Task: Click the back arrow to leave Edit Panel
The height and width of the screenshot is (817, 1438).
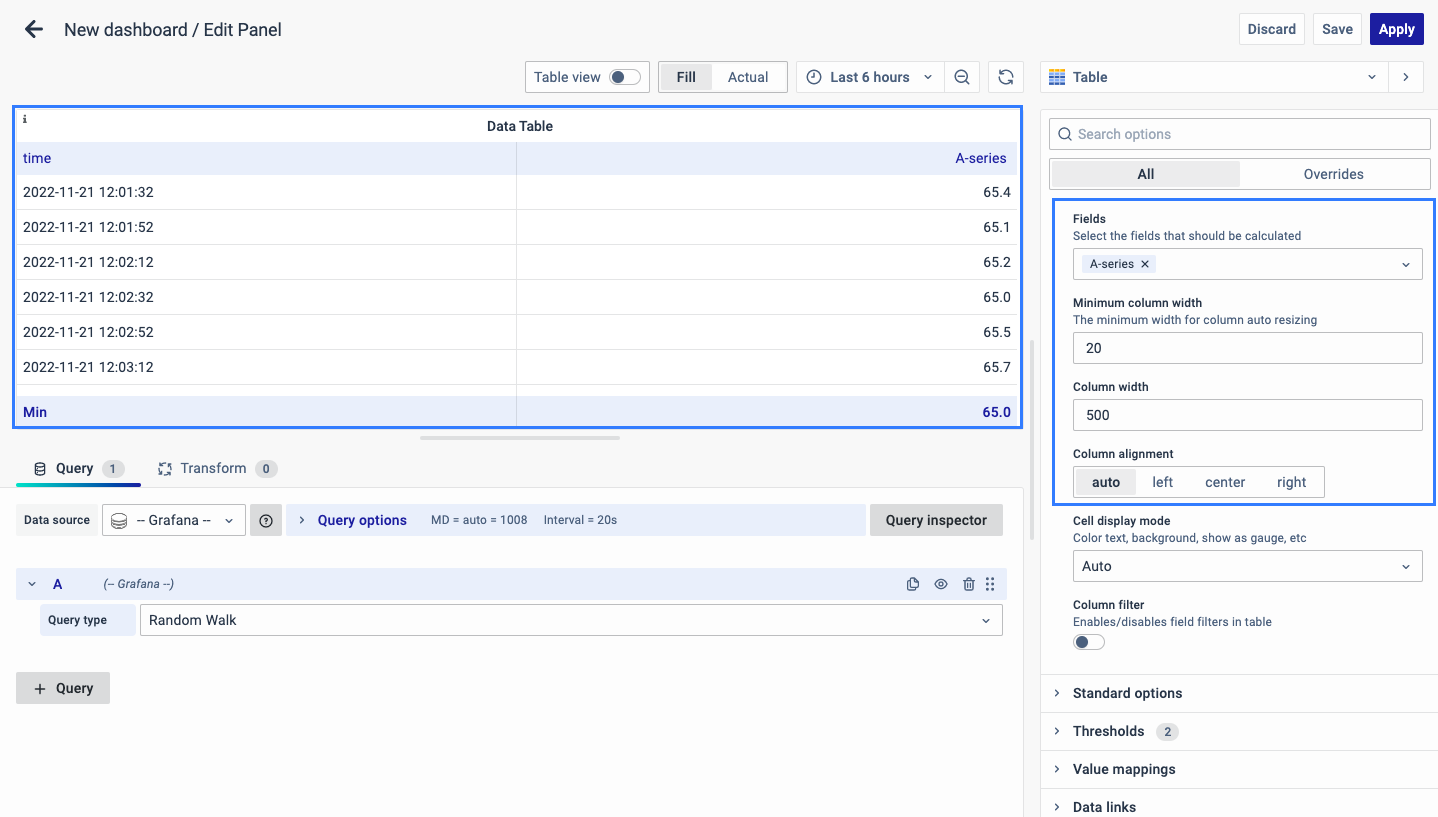Action: point(34,30)
